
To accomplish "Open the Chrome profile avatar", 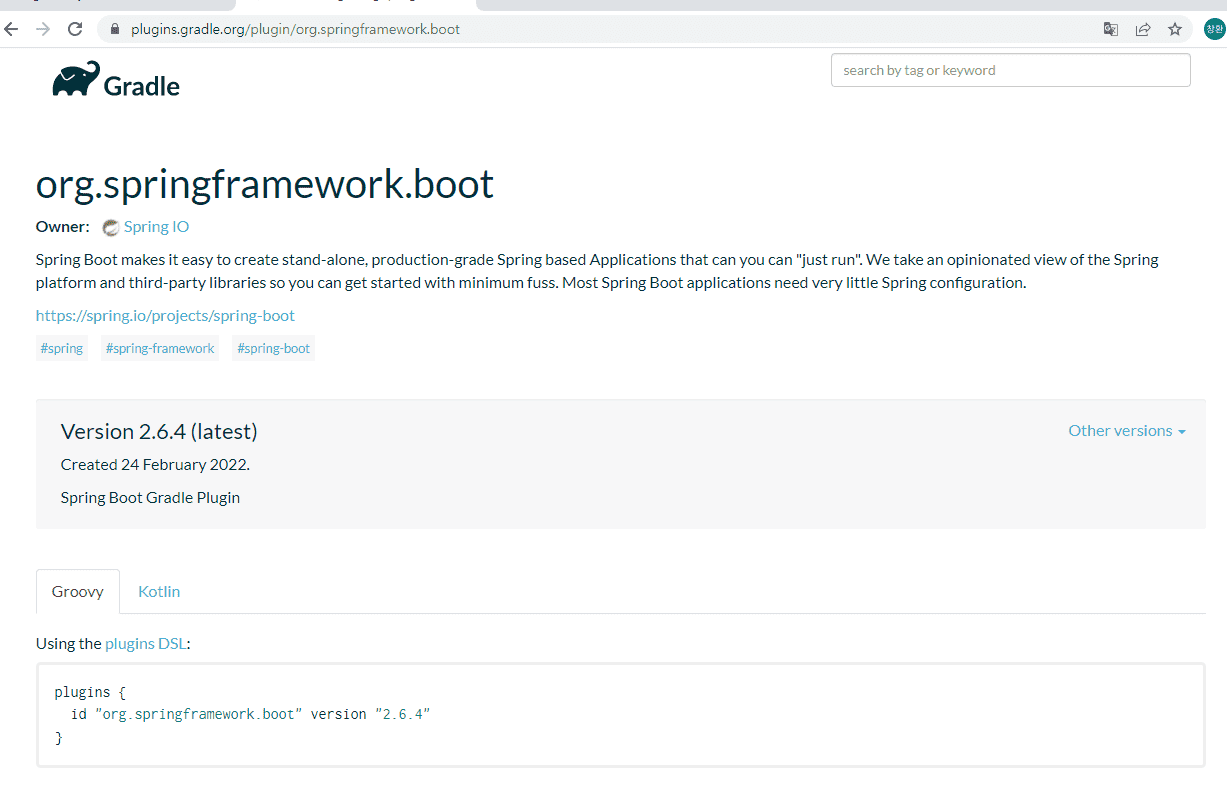I will [1213, 29].
